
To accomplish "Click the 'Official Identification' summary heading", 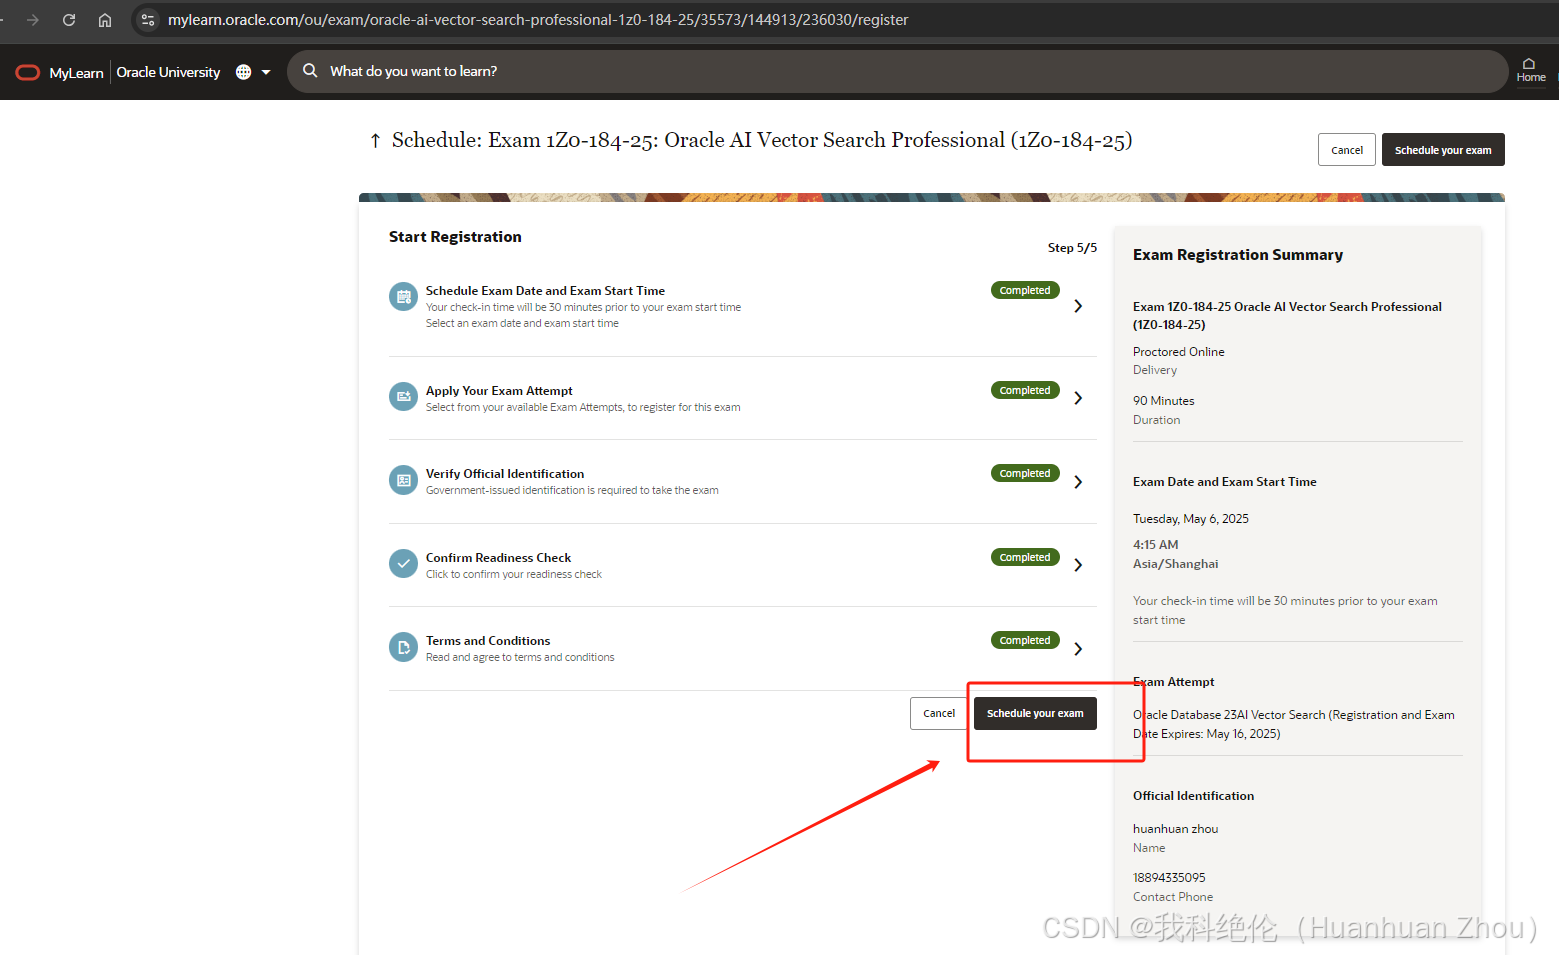I will [x=1193, y=796].
